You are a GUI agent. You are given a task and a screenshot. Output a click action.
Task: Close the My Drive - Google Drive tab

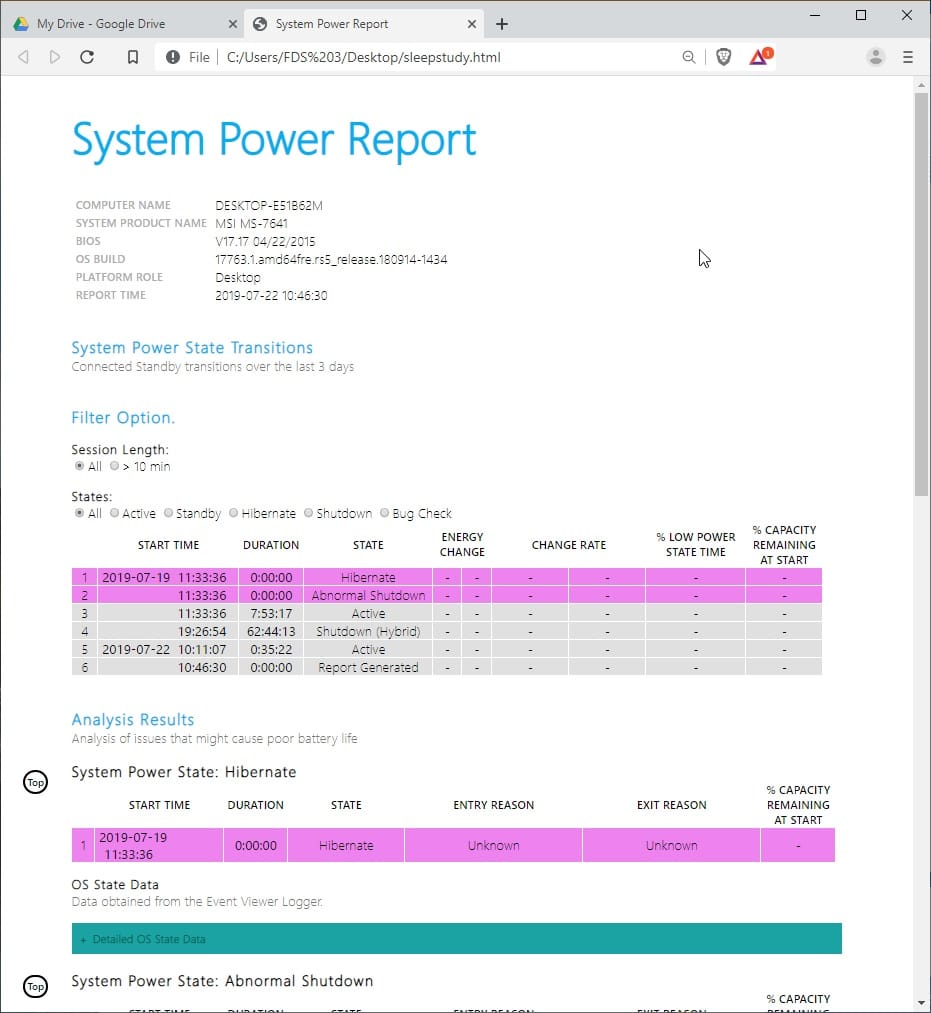click(233, 24)
